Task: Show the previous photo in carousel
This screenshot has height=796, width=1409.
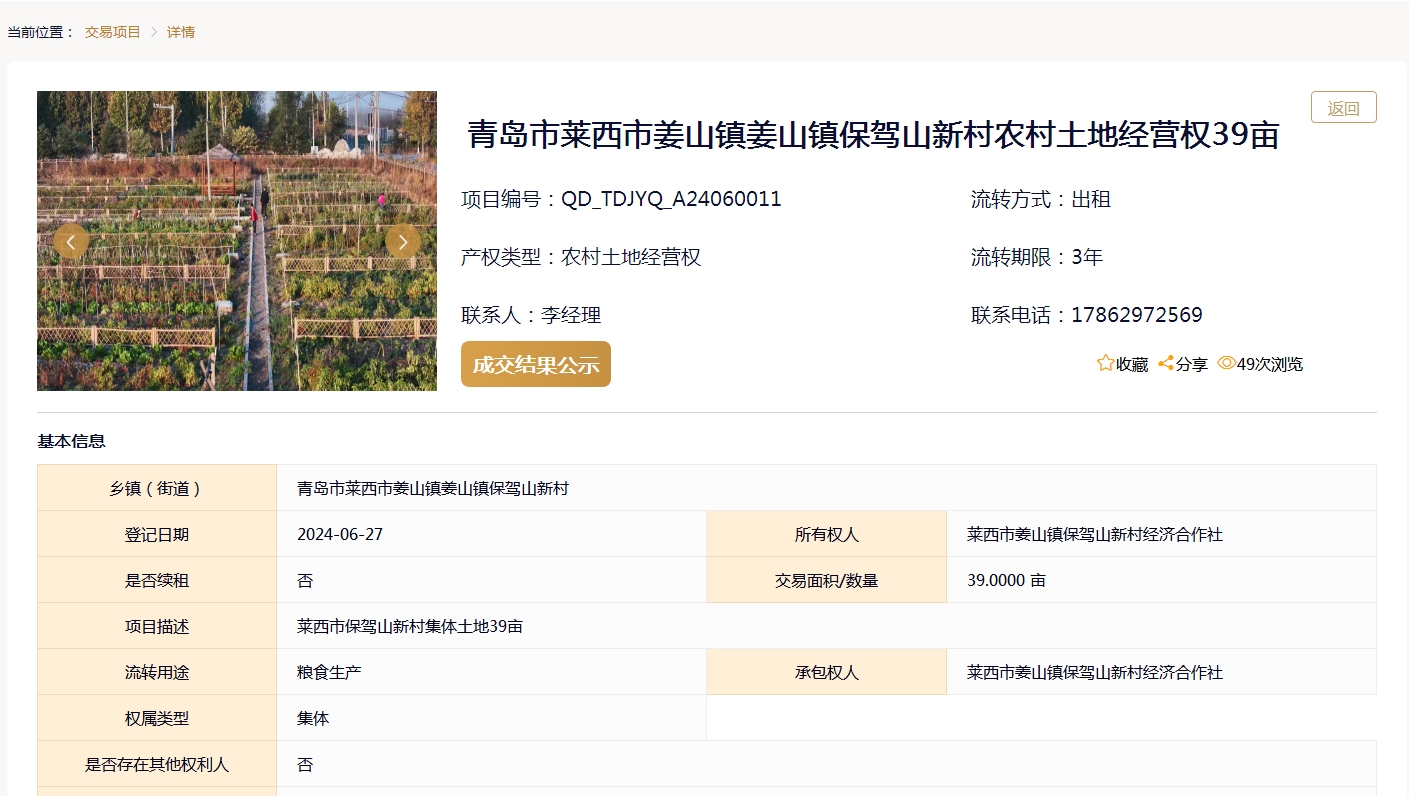Action: (71, 241)
